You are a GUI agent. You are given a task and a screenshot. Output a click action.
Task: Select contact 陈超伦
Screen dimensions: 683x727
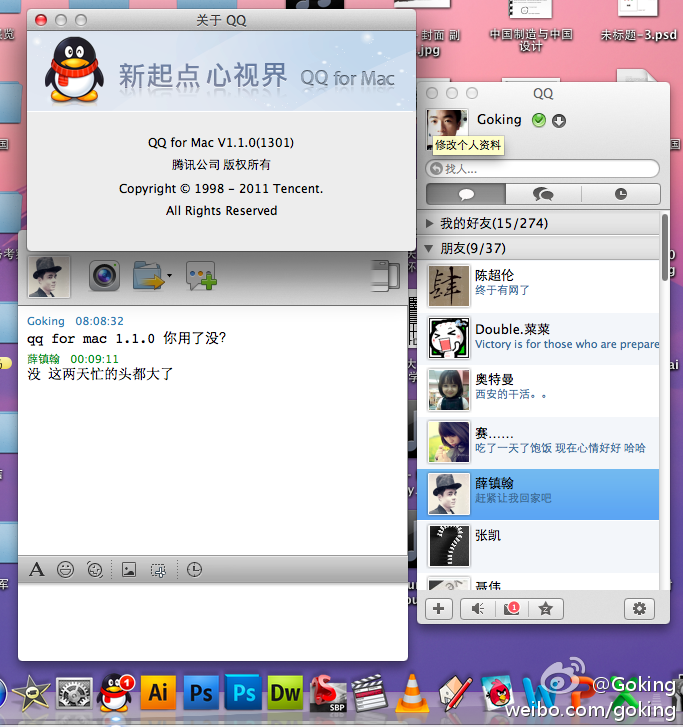pos(538,287)
